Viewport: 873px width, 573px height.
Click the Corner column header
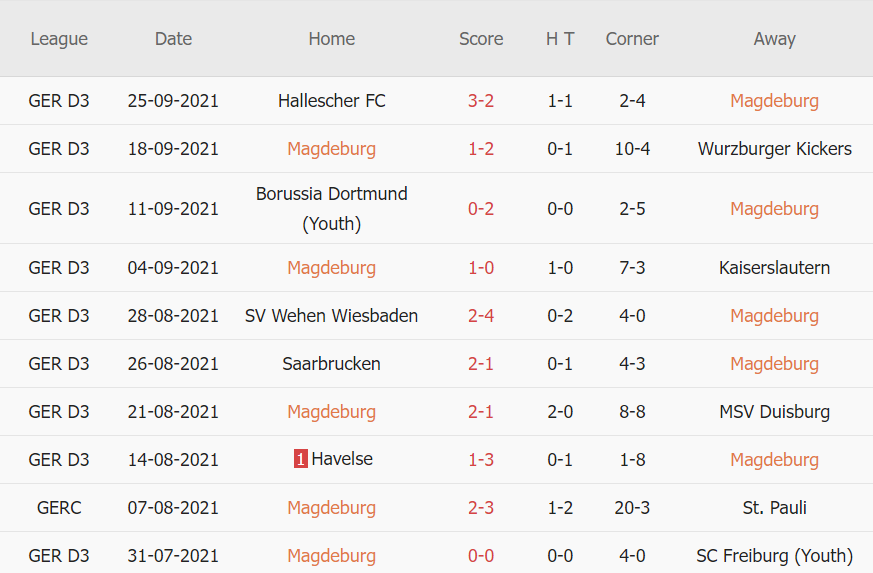(632, 39)
